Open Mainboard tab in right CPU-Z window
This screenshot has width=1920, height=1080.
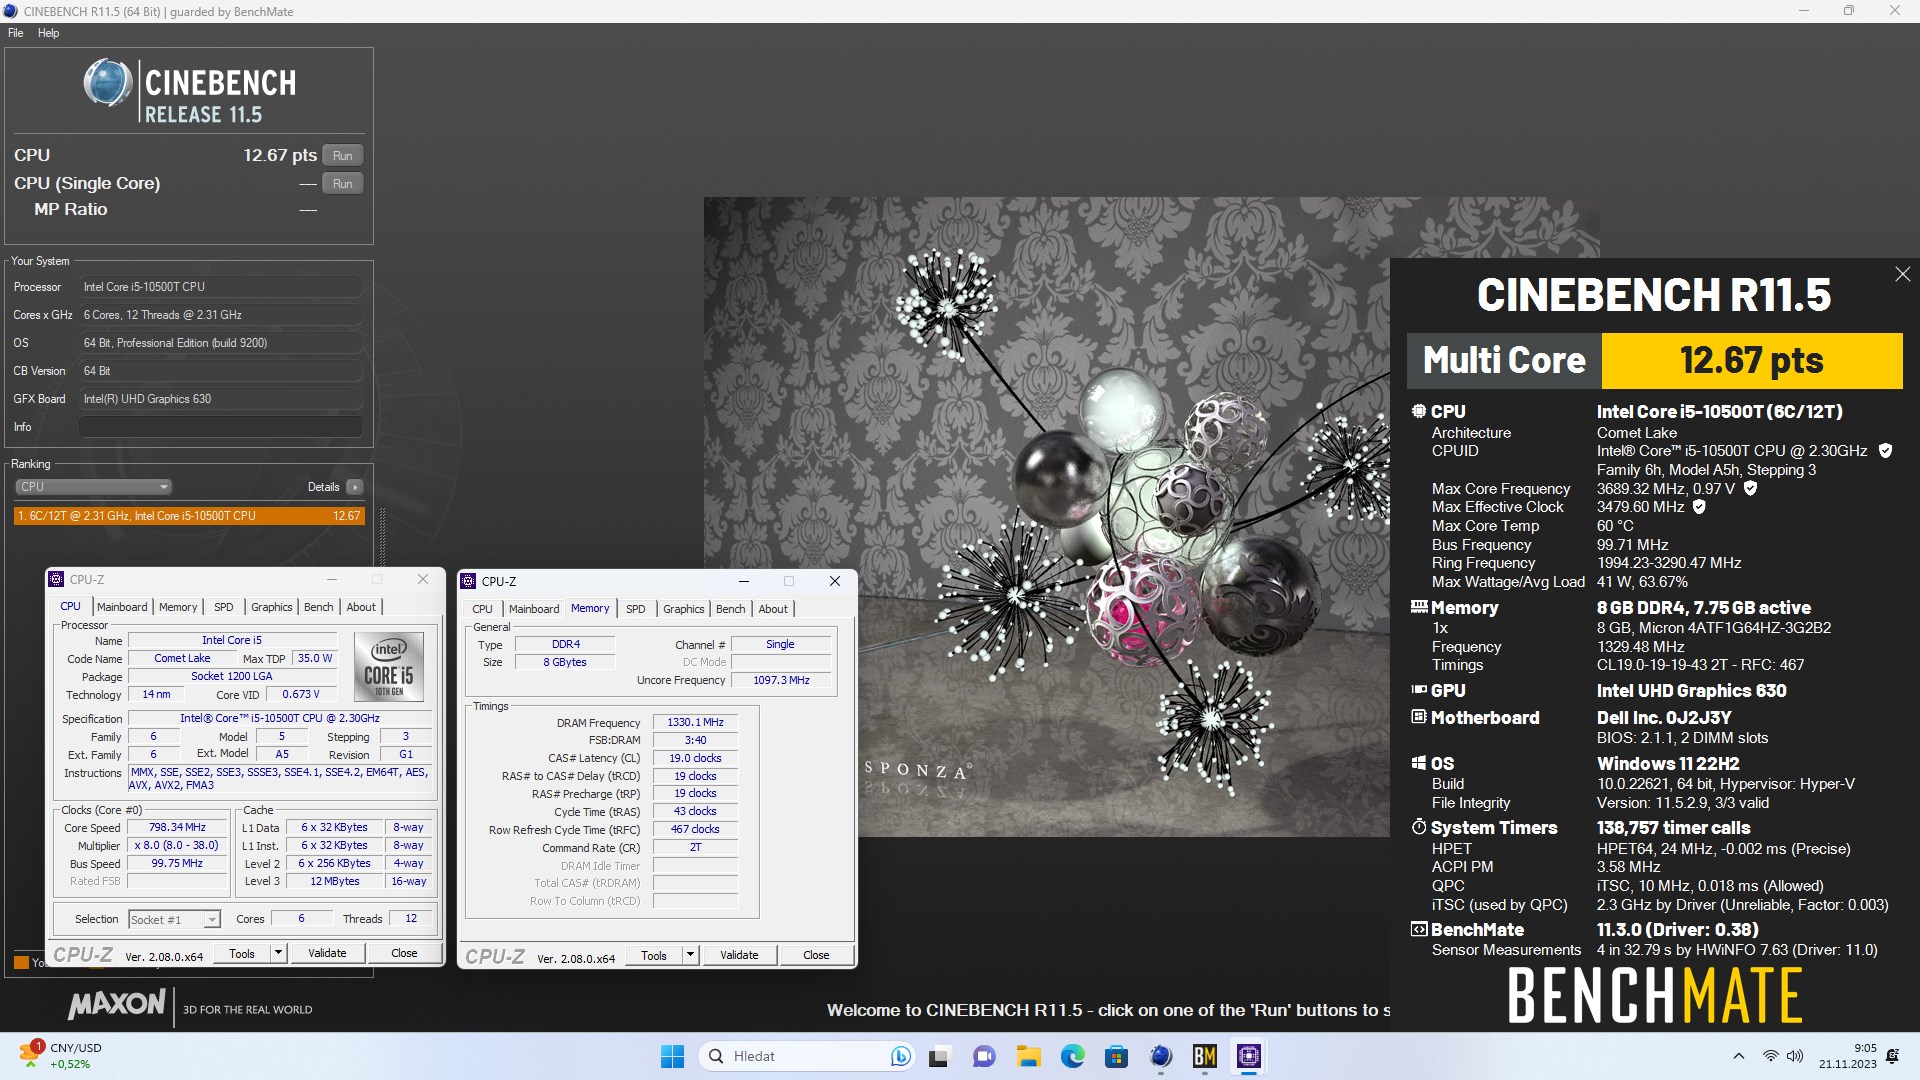tap(534, 609)
